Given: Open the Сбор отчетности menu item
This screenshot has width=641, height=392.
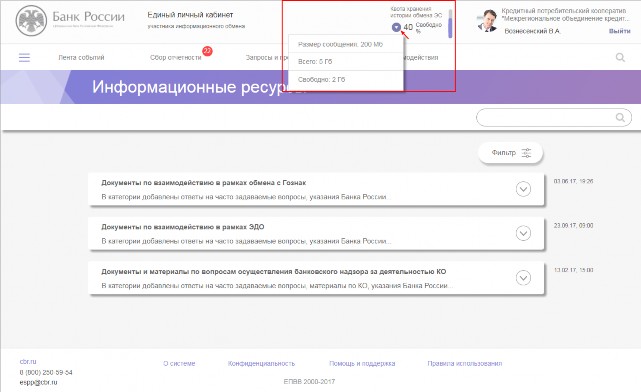Looking at the screenshot, I should 176,58.
